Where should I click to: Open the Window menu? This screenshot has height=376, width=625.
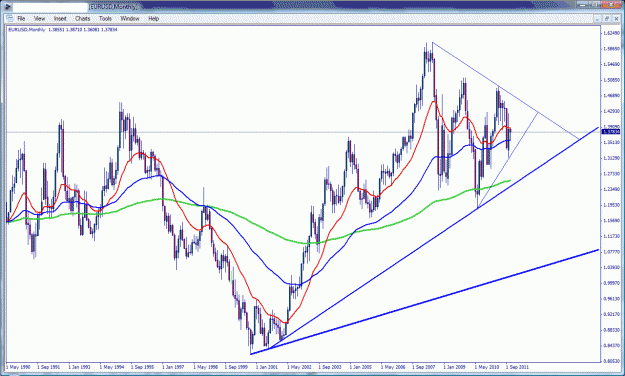130,18
